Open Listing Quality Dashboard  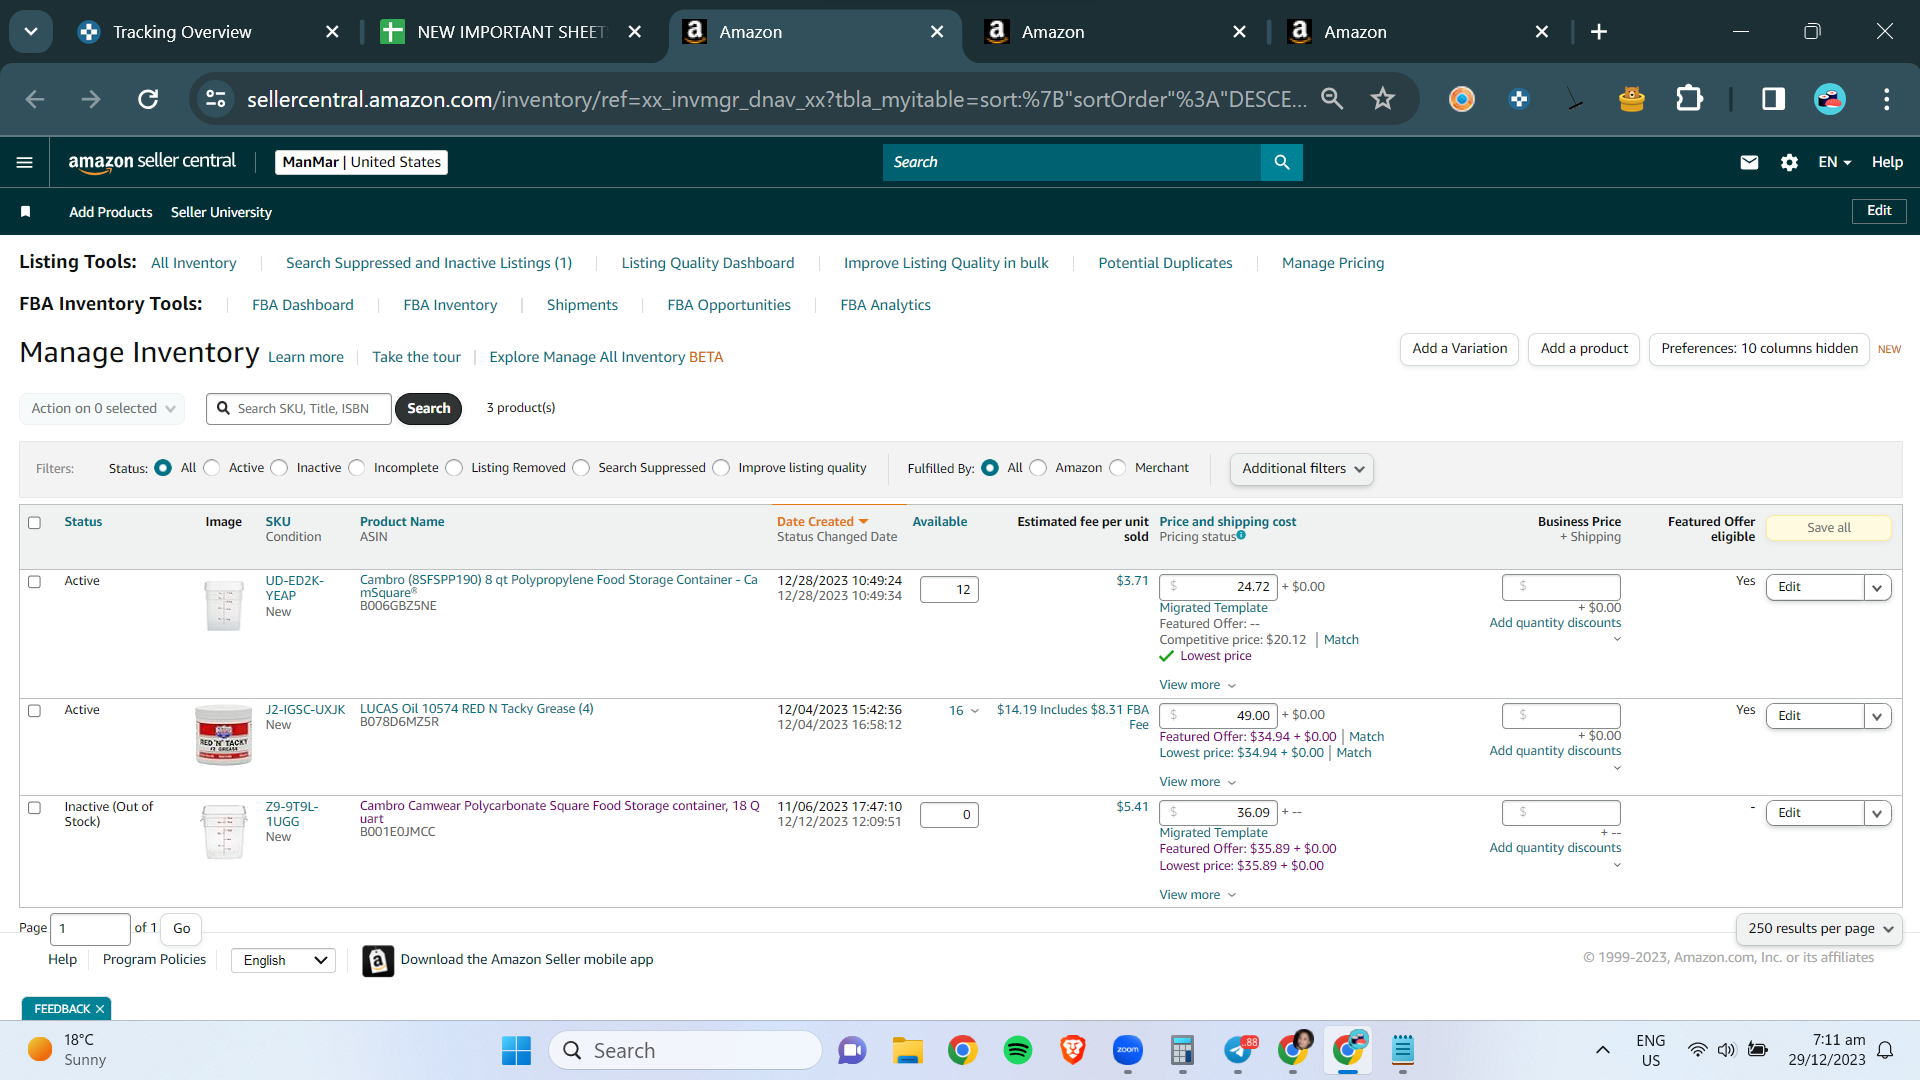click(708, 263)
